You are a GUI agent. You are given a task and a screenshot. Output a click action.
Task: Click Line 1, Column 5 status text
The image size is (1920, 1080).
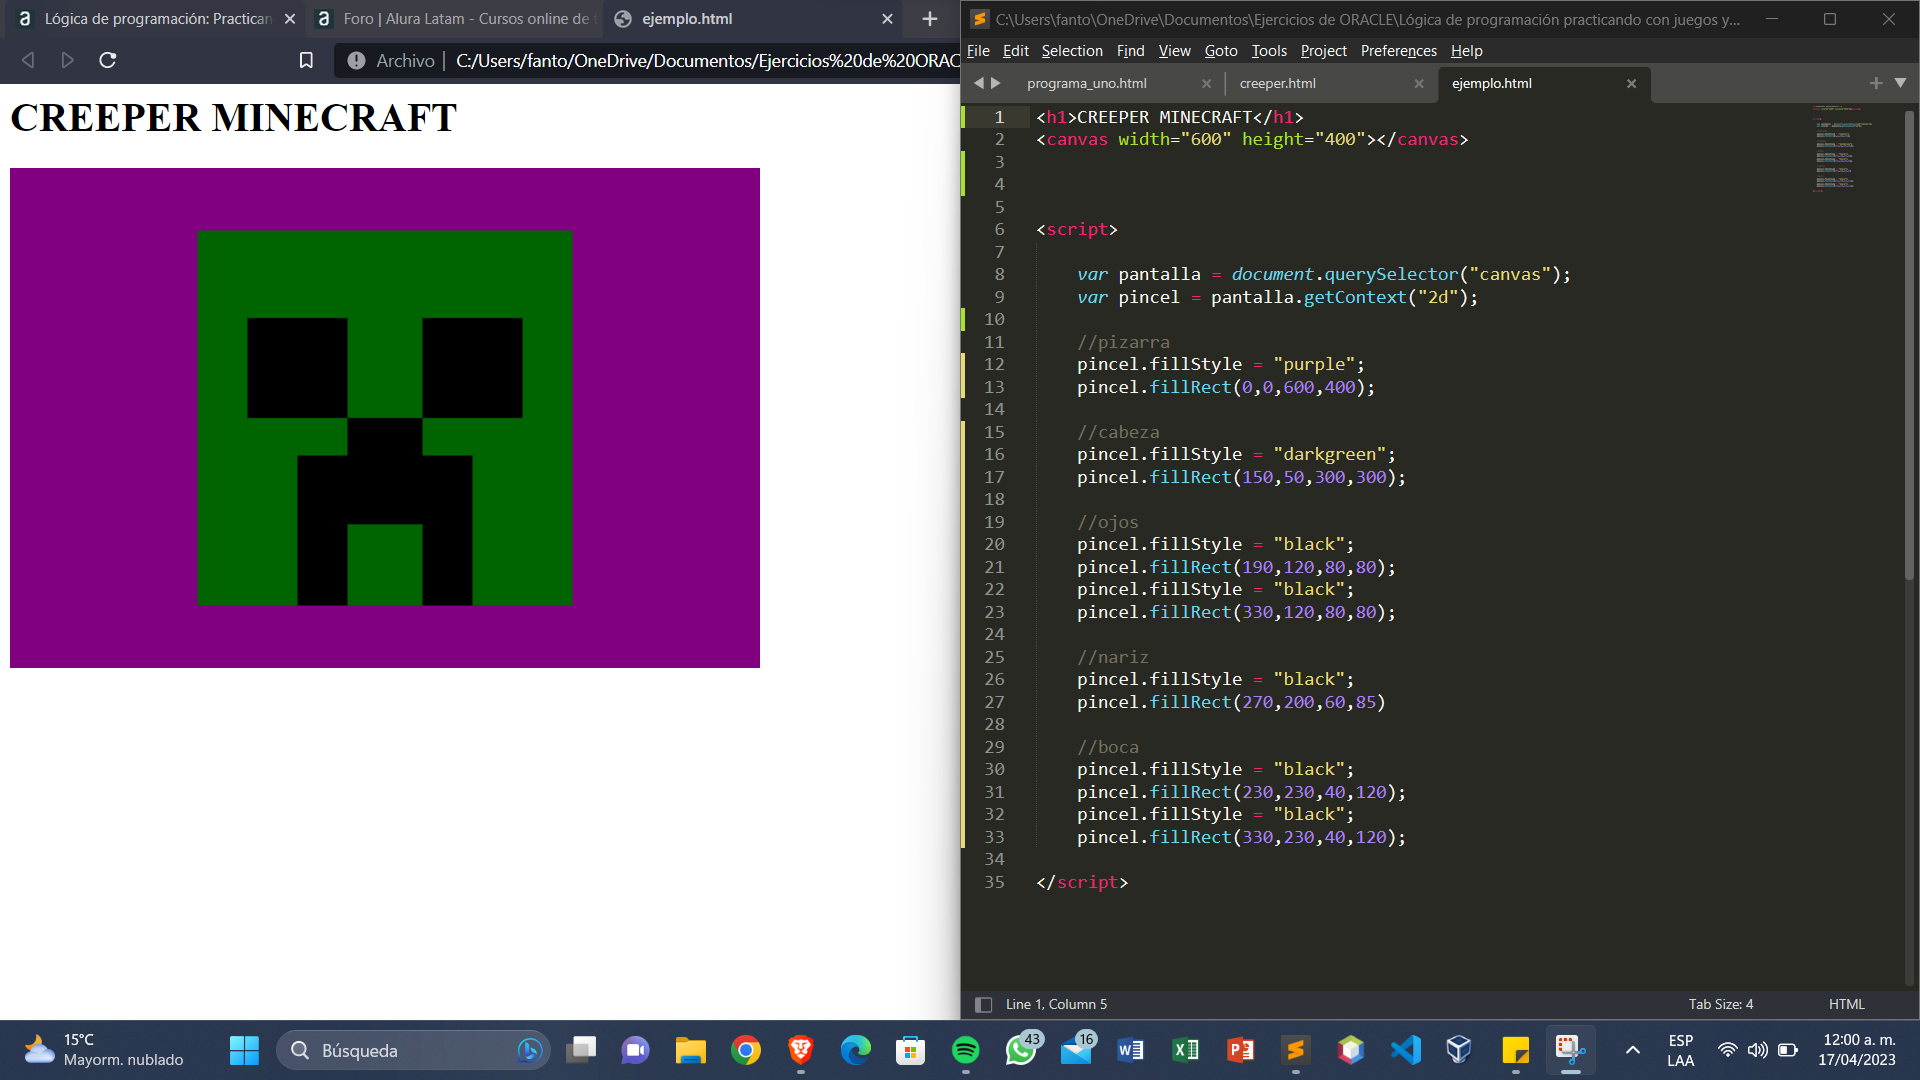(x=1056, y=1004)
